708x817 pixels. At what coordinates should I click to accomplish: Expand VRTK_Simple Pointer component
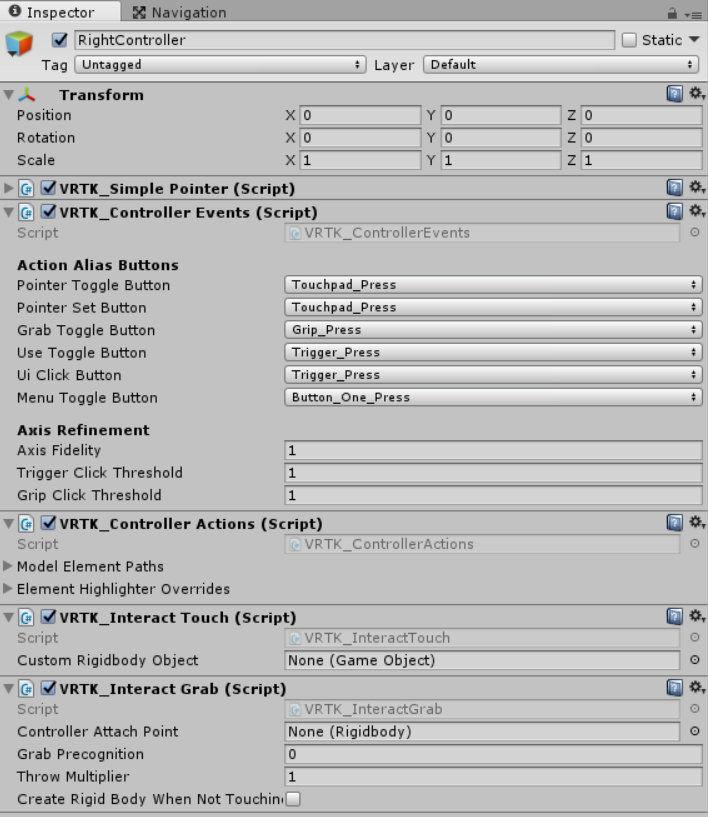[x=8, y=188]
